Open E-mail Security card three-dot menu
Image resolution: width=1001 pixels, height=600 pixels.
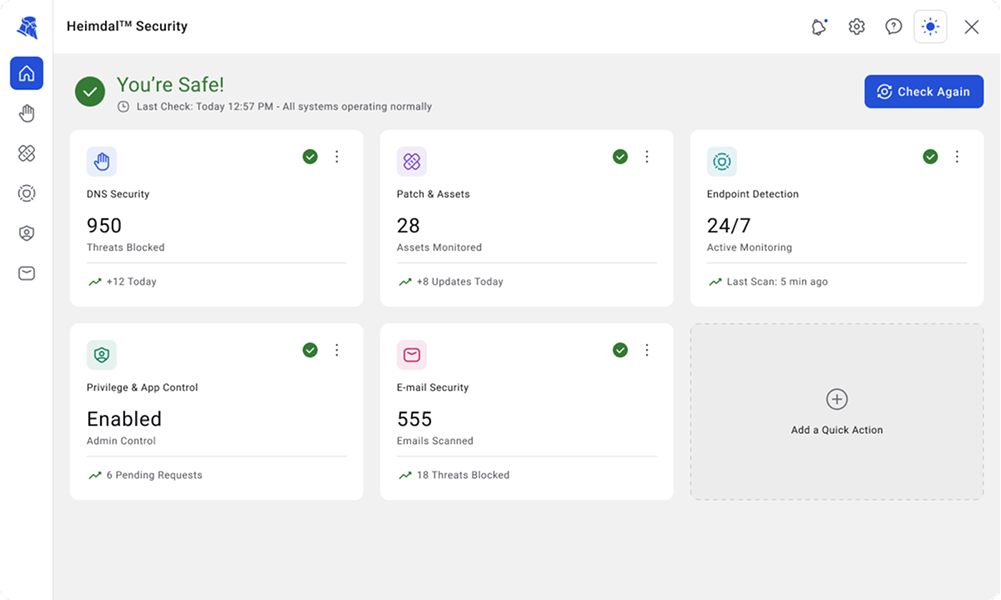coord(647,350)
